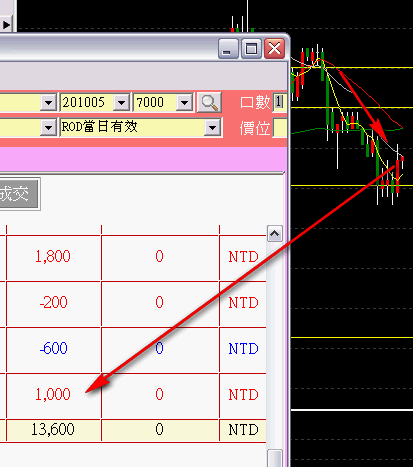Click the last red candlestick on the chart
Screen dimensions: 413x467
click(403, 159)
